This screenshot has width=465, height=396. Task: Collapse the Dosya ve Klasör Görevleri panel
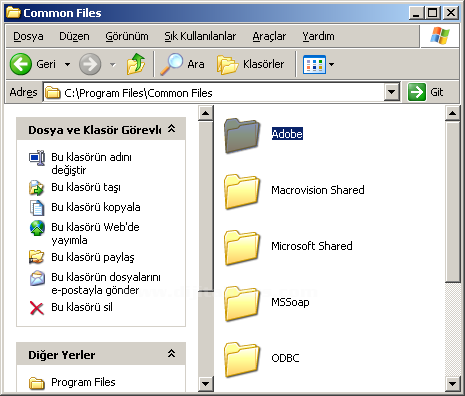(x=171, y=129)
